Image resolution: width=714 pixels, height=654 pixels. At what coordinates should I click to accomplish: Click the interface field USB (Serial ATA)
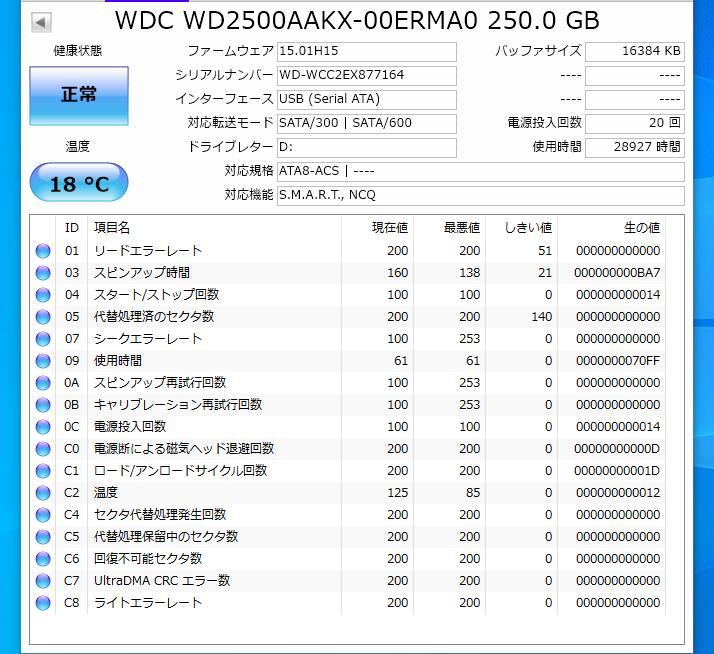(367, 99)
